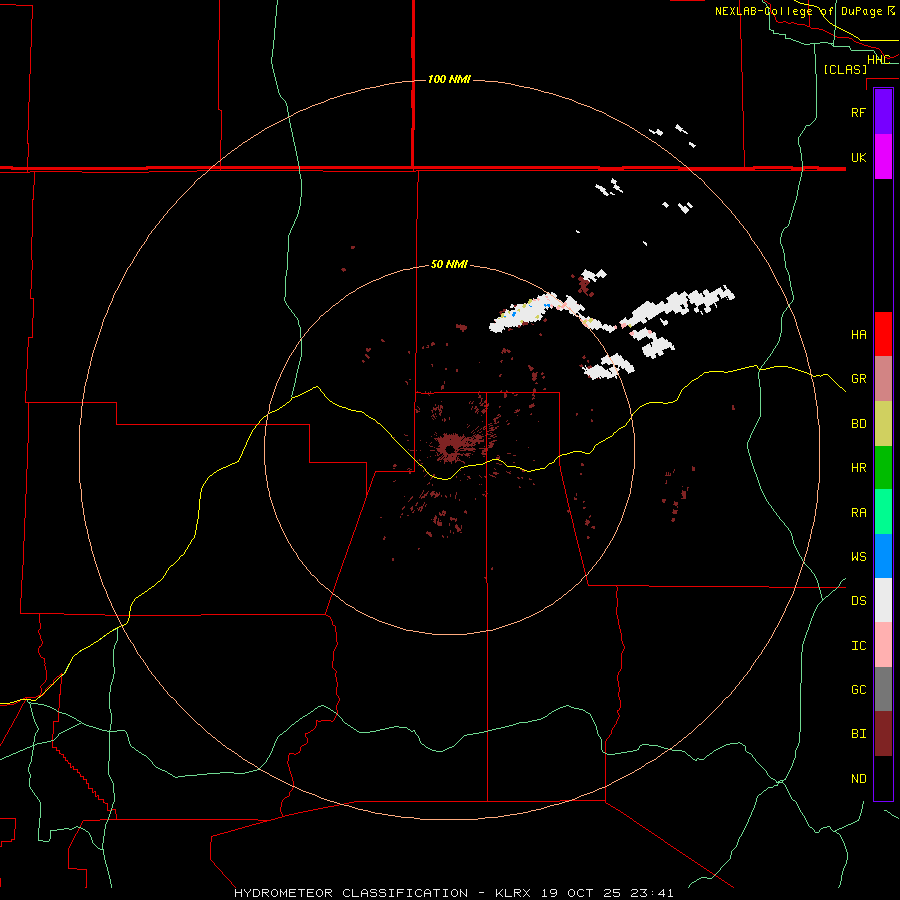Click the 100 NMI range ring label
Image resolution: width=900 pixels, height=900 pixels.
[x=449, y=79]
